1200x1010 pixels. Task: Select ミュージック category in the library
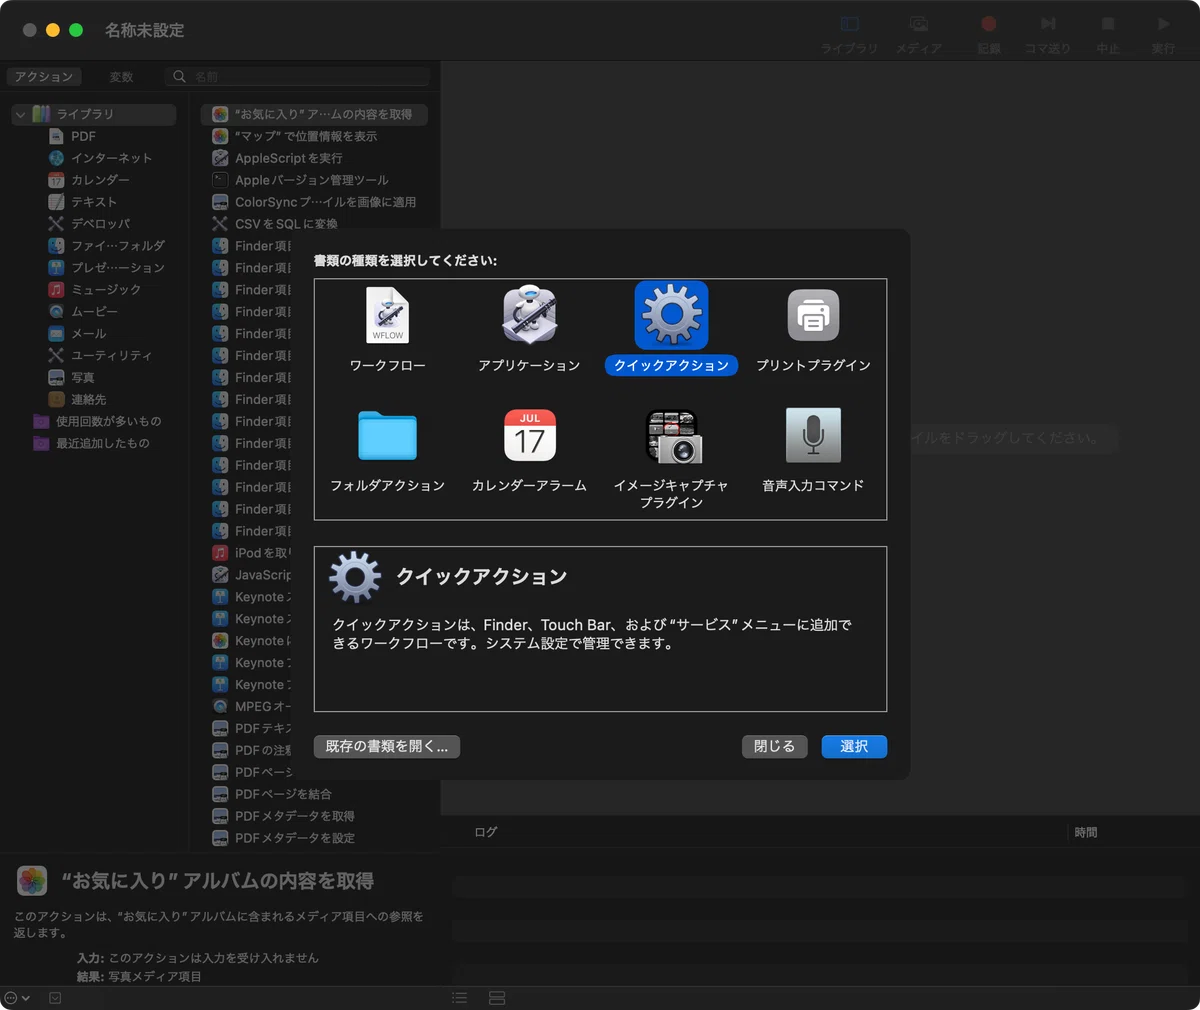point(95,290)
